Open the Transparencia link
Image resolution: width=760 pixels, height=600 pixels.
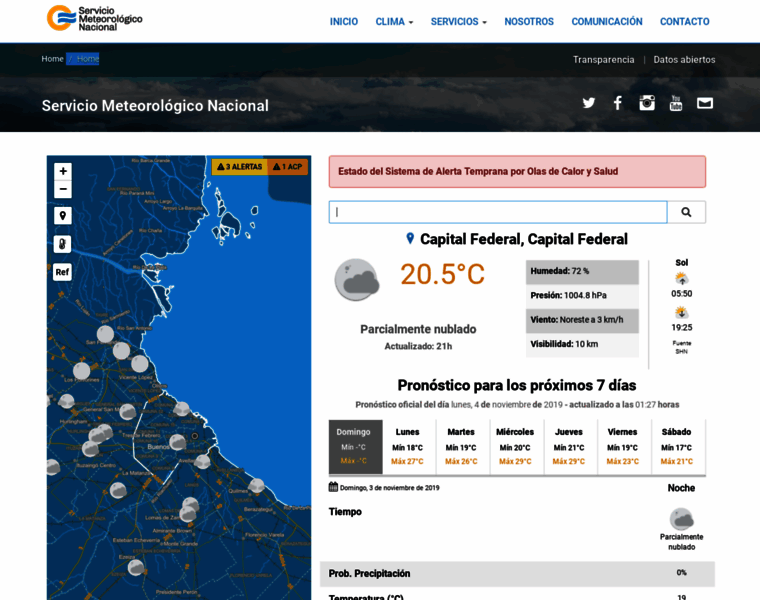point(603,60)
